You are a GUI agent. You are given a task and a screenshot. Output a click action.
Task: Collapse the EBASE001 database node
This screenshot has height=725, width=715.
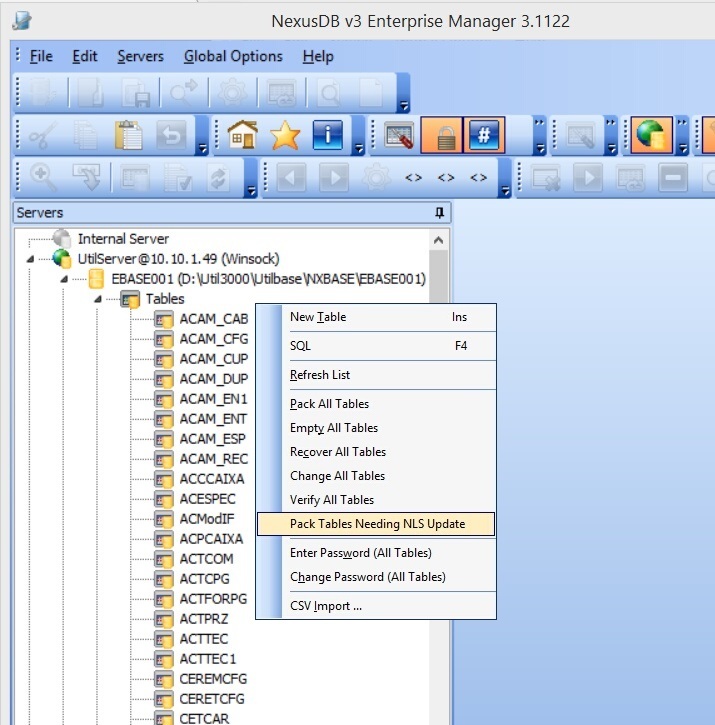point(64,279)
